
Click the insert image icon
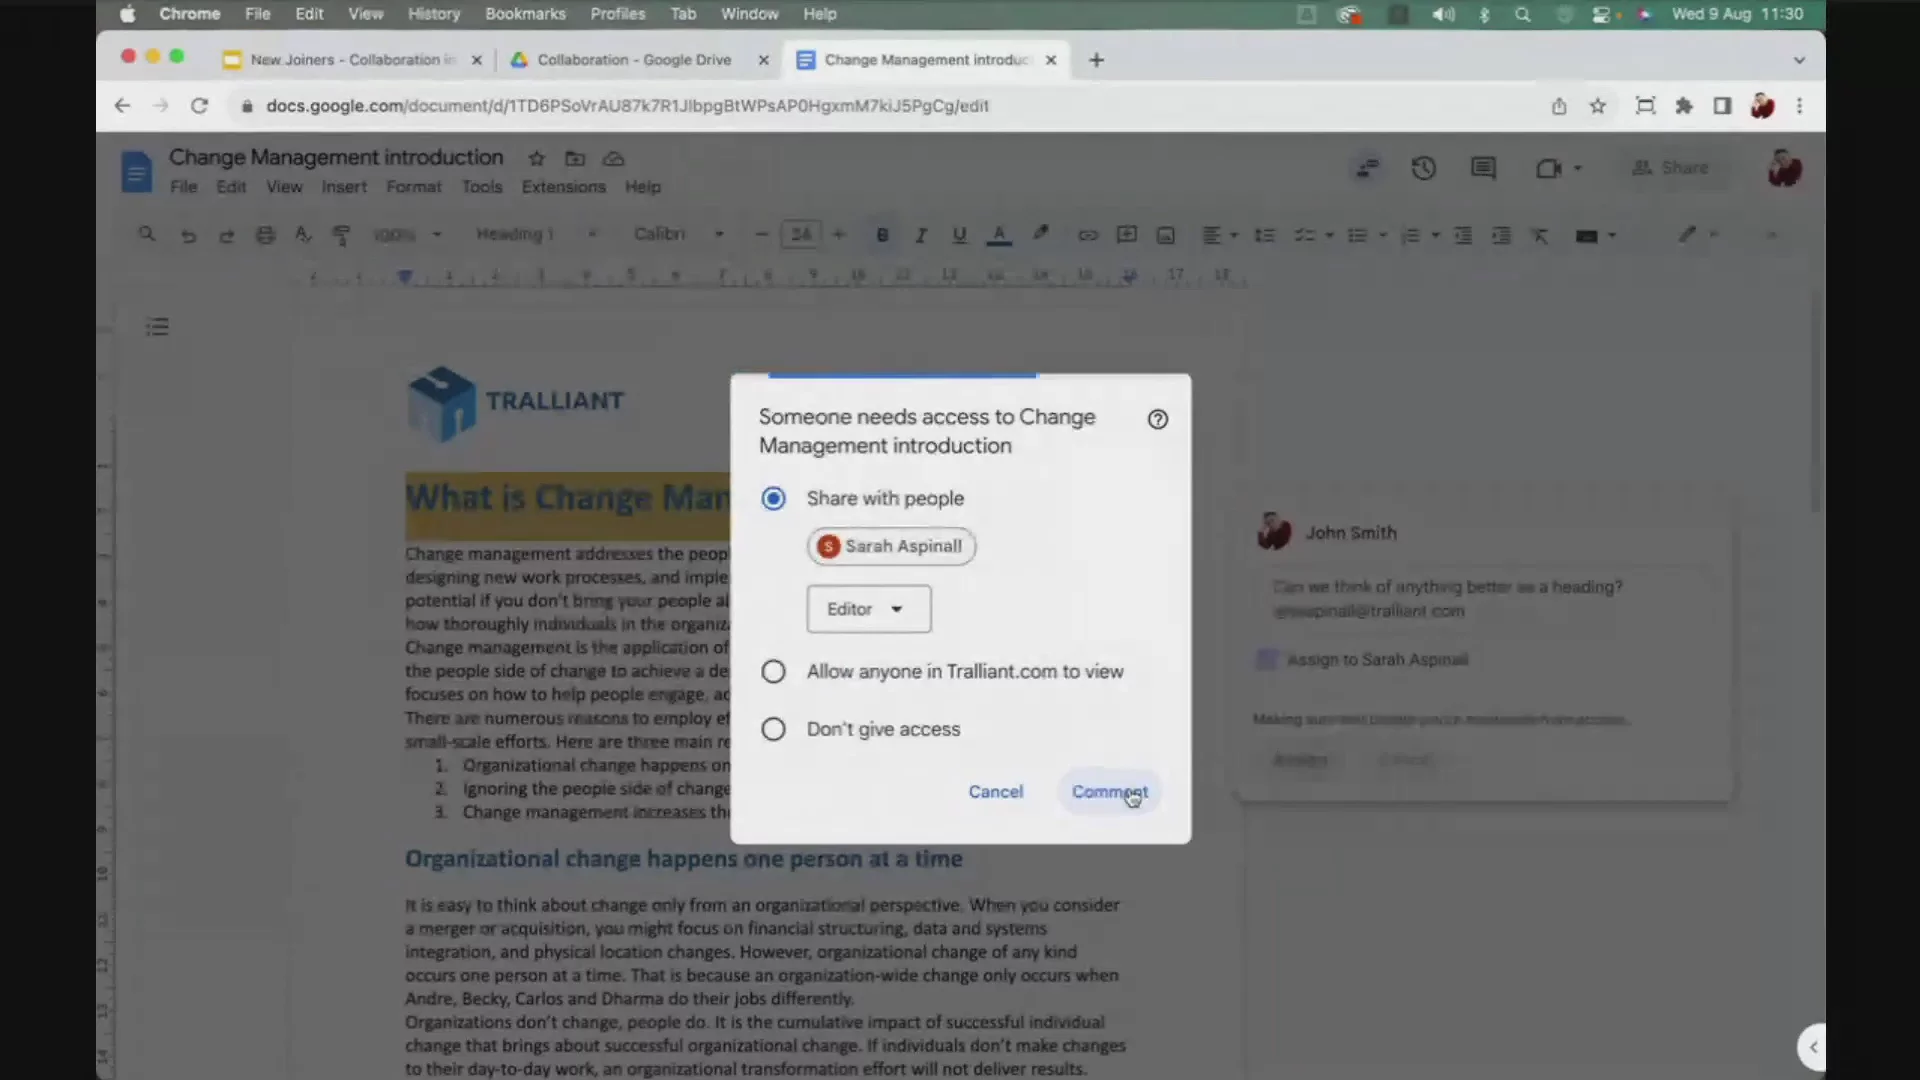[x=1165, y=235]
